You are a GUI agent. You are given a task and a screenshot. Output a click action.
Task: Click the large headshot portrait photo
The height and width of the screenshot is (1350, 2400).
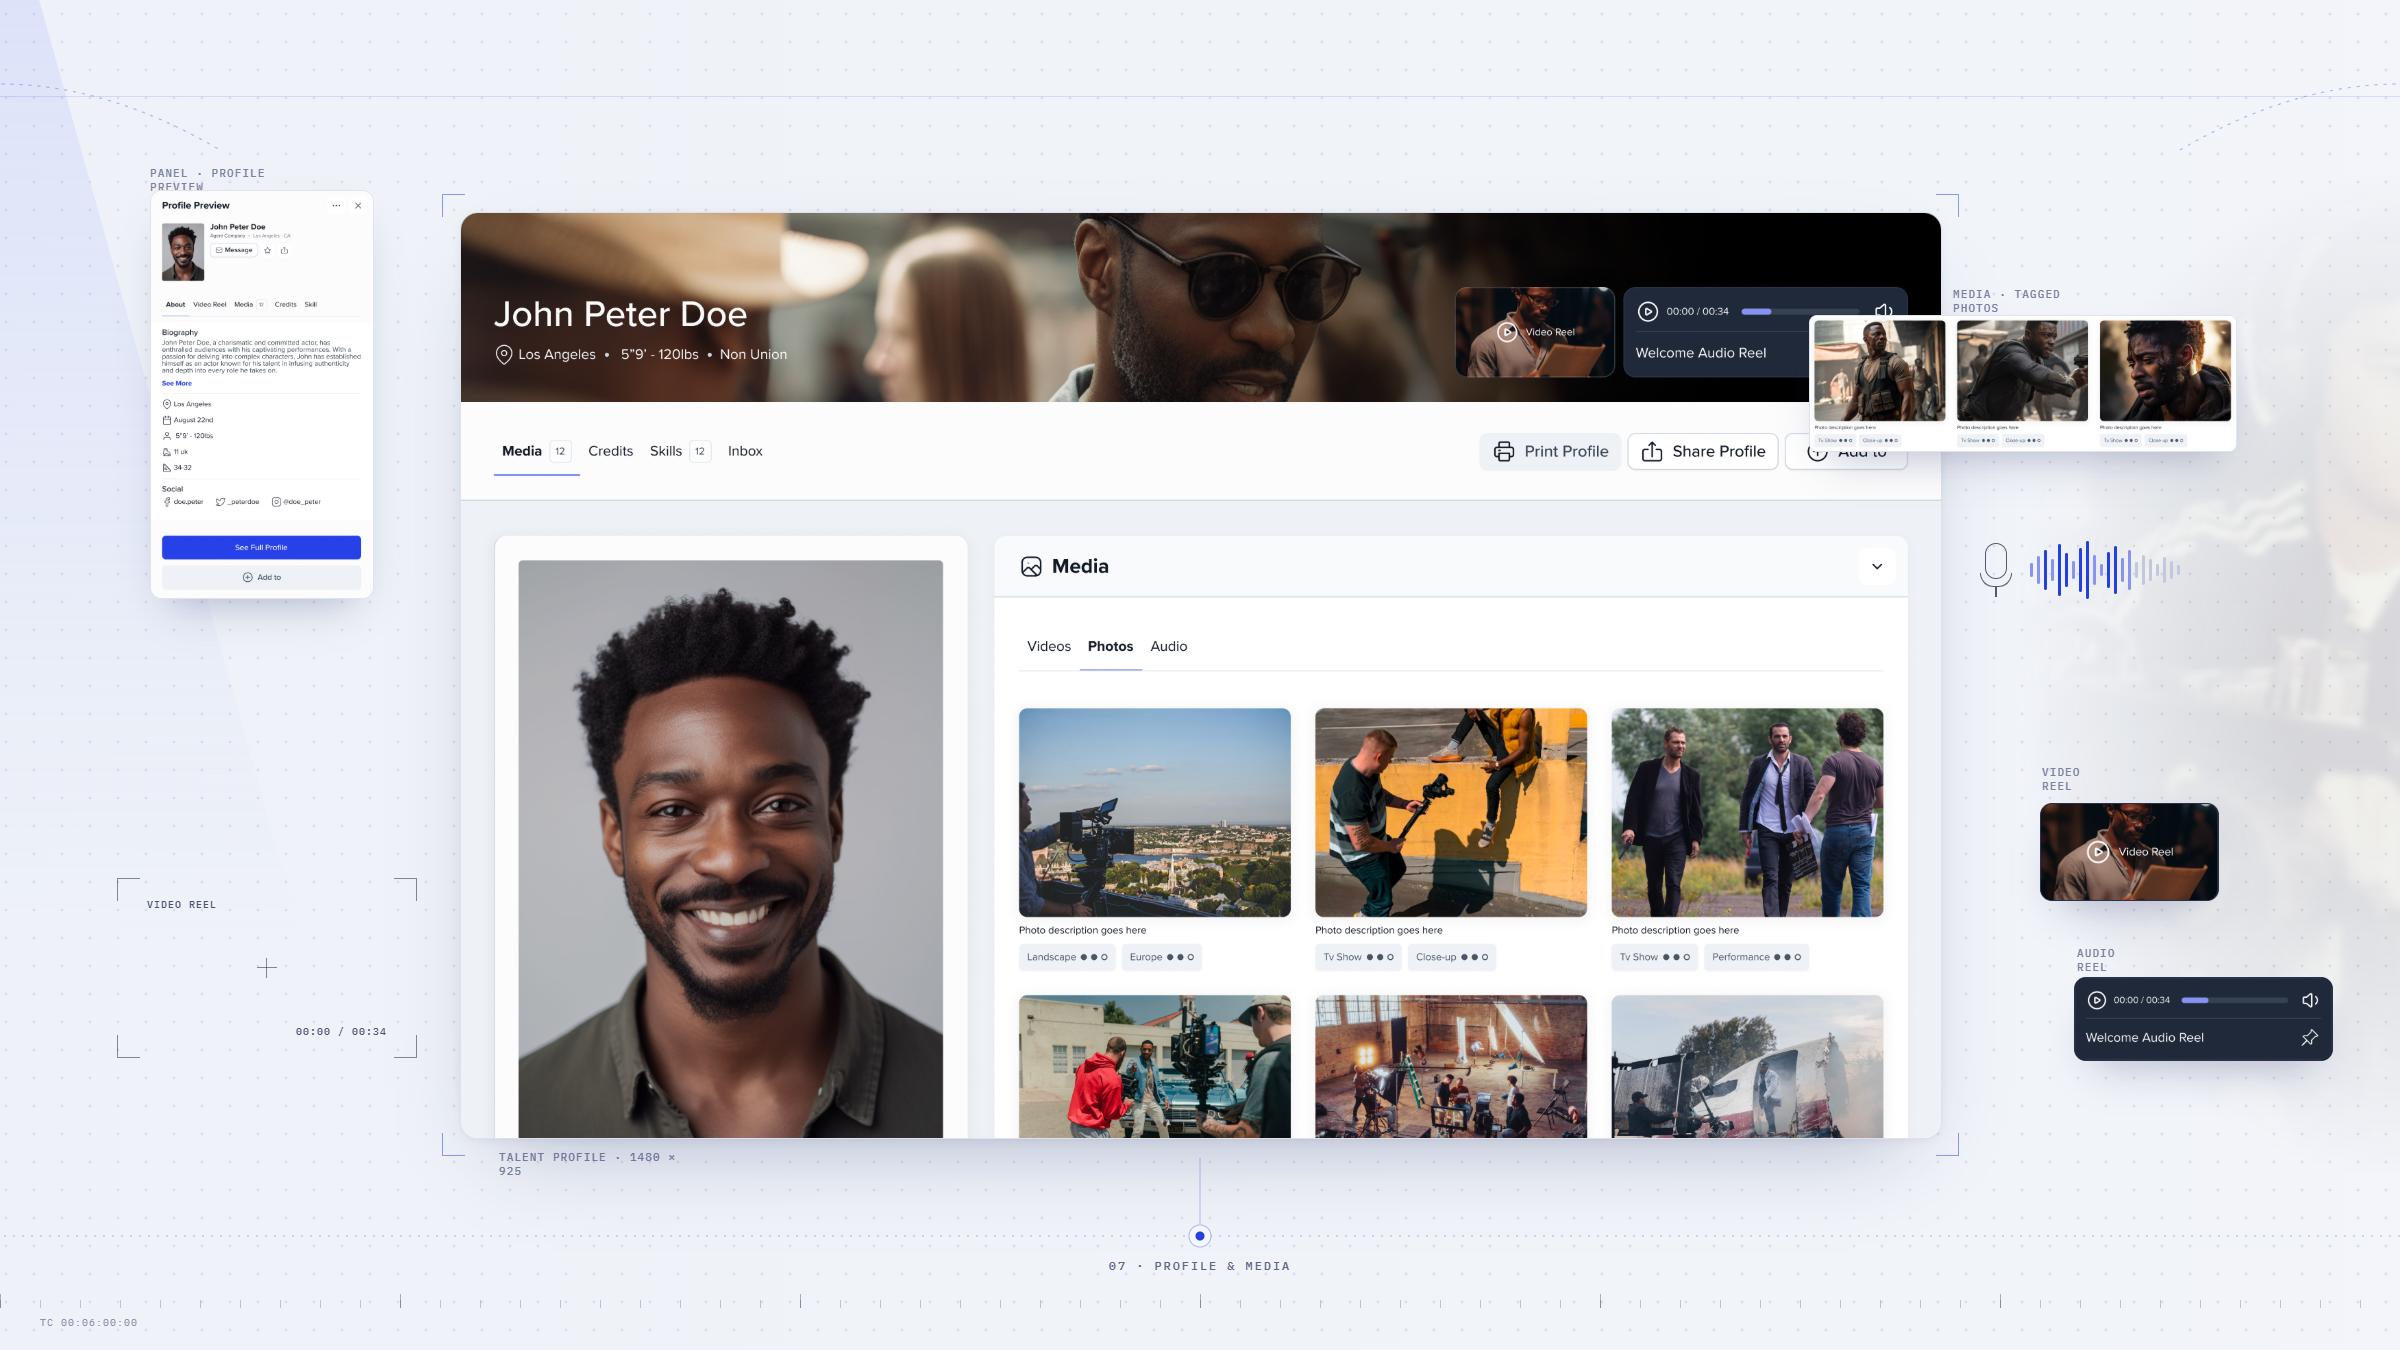coord(731,849)
